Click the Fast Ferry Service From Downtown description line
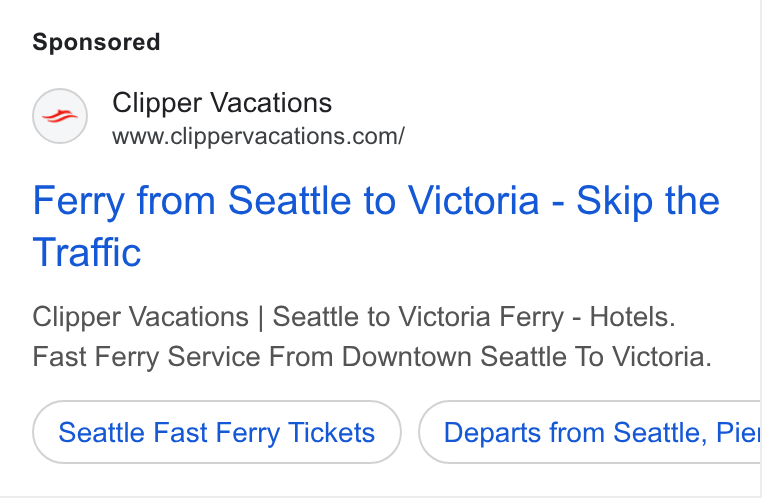Viewport: 762px width, 498px height. pos(372,357)
